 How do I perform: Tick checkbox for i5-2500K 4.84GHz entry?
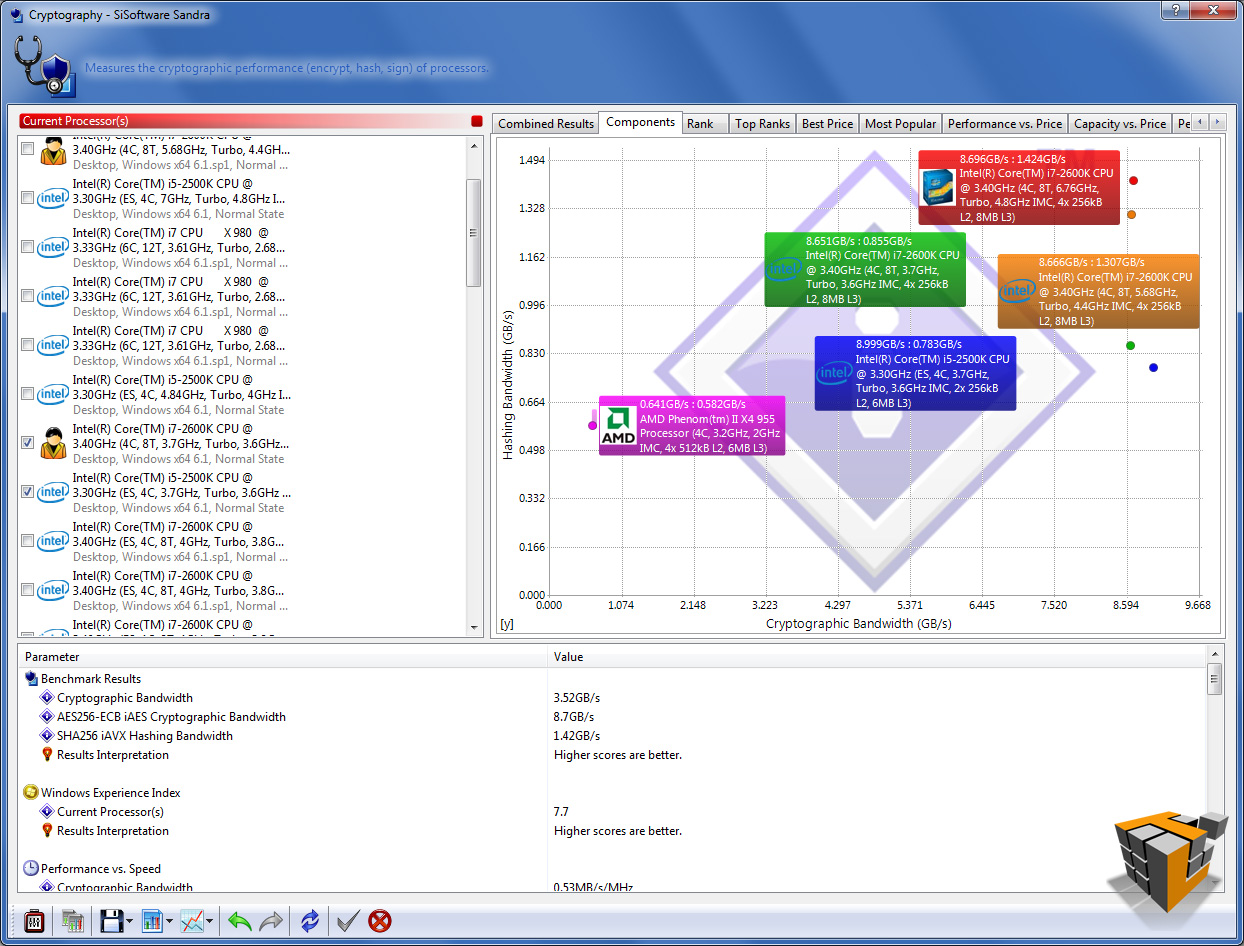27,394
